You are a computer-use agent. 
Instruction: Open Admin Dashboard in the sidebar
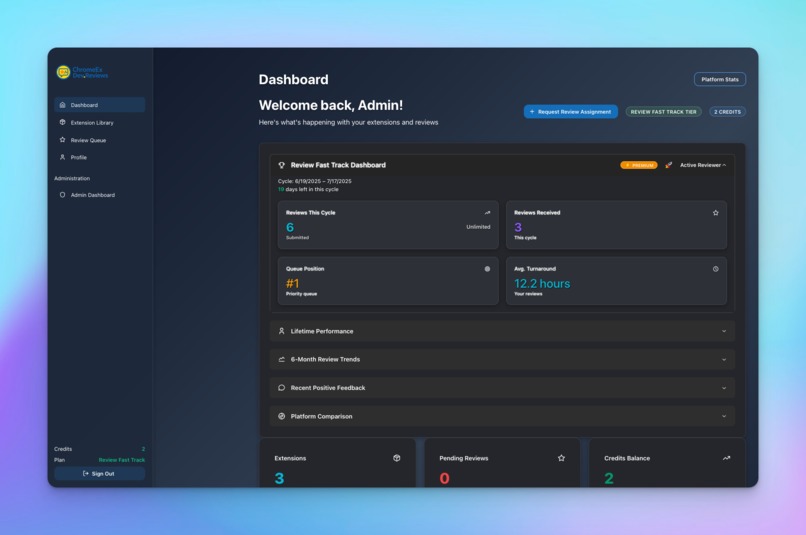pos(99,195)
